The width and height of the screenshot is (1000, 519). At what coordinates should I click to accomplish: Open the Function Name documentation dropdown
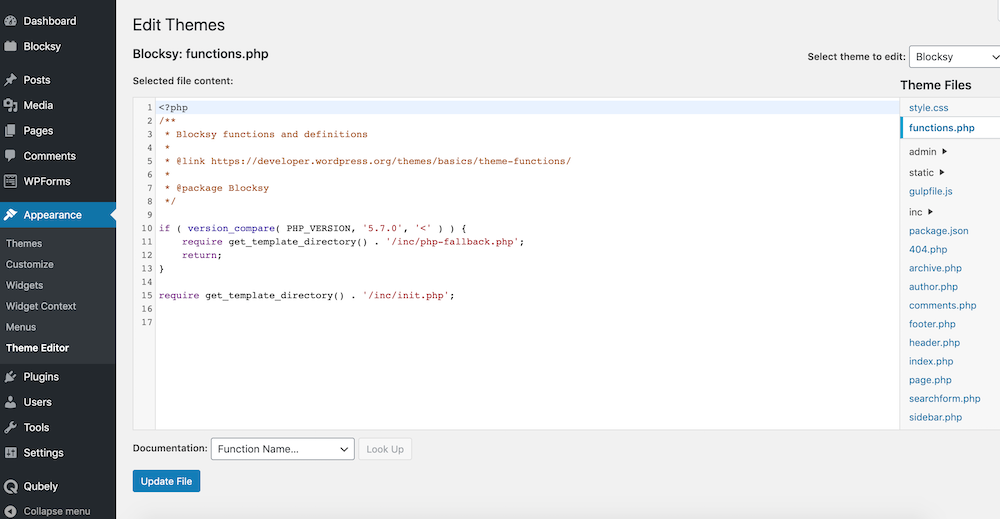(283, 449)
